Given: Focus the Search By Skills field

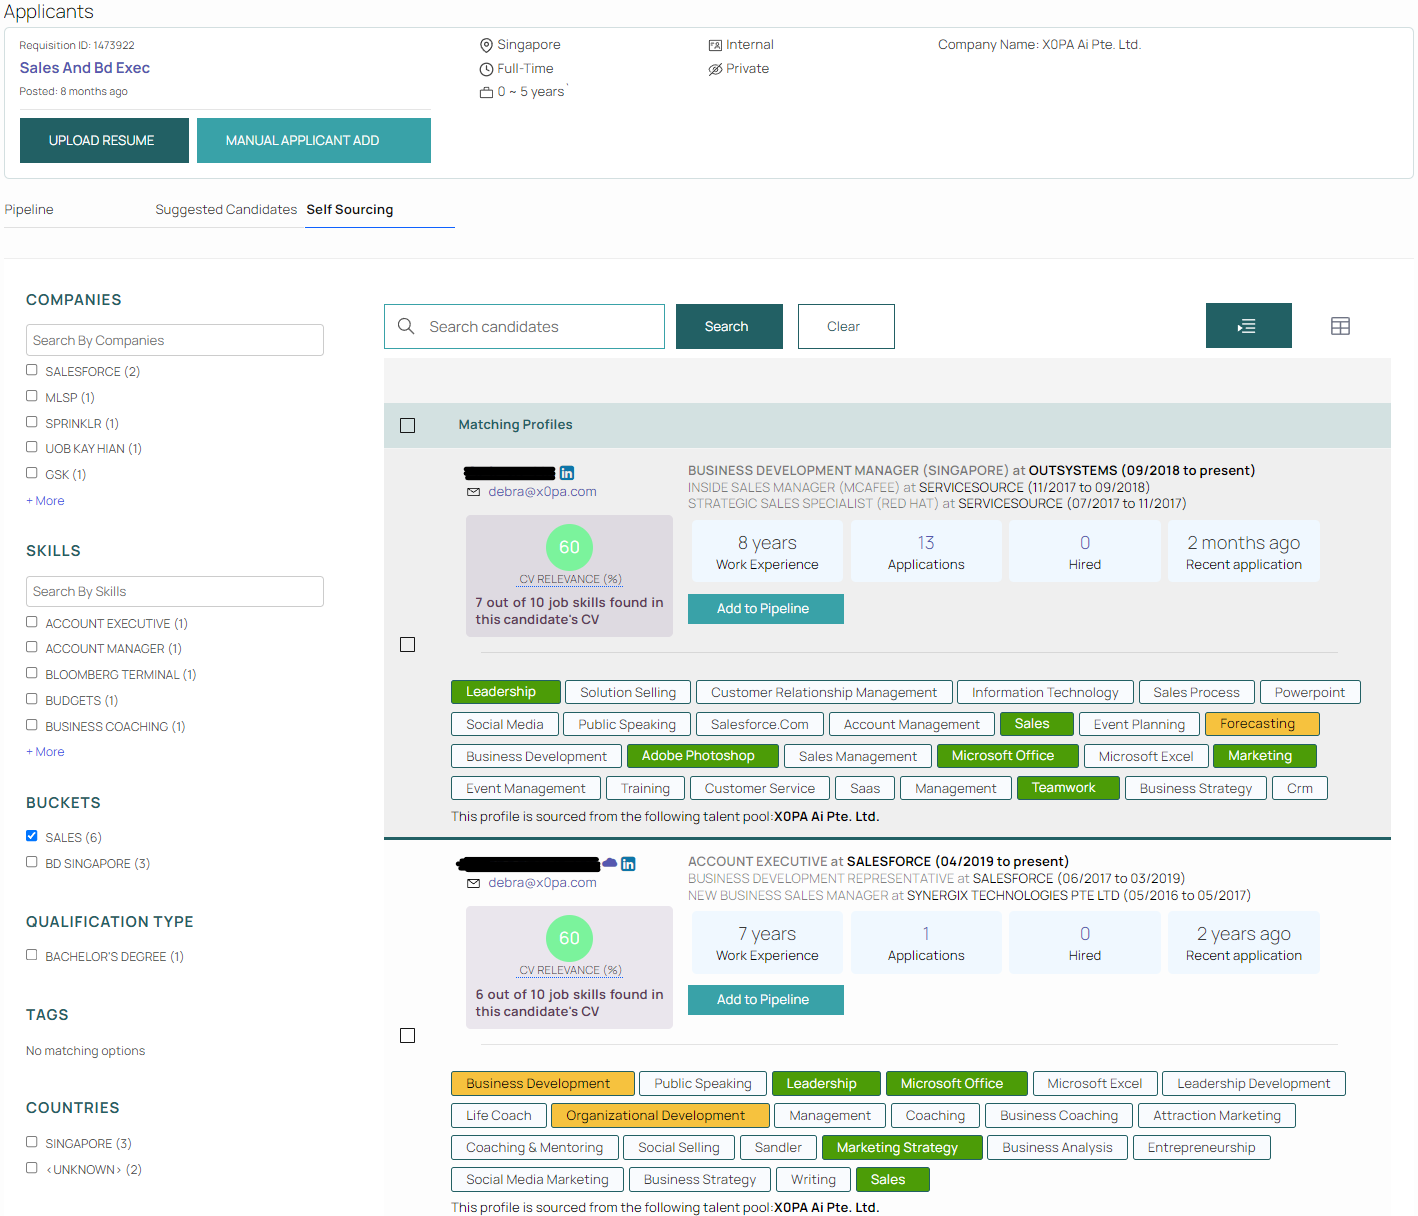Looking at the screenshot, I should [x=175, y=591].
